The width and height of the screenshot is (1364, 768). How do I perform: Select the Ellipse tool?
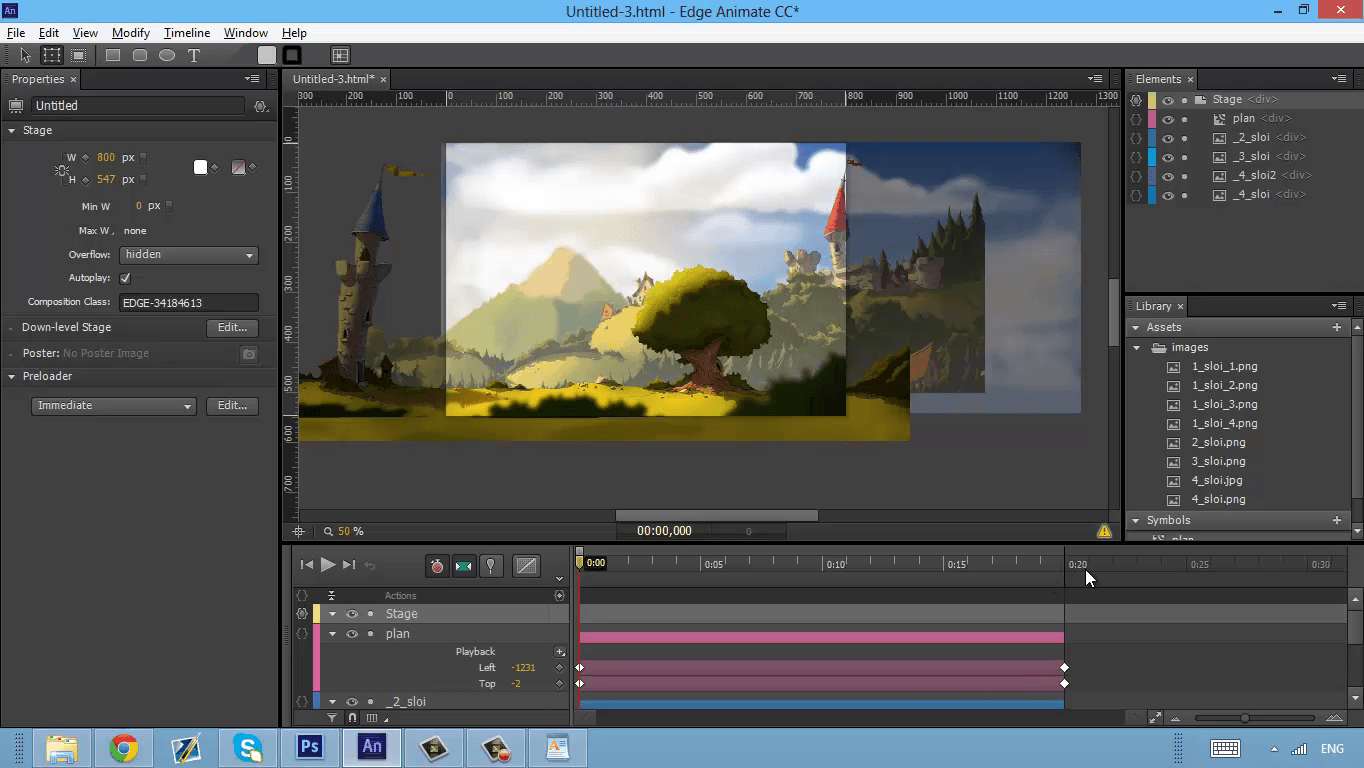click(167, 56)
